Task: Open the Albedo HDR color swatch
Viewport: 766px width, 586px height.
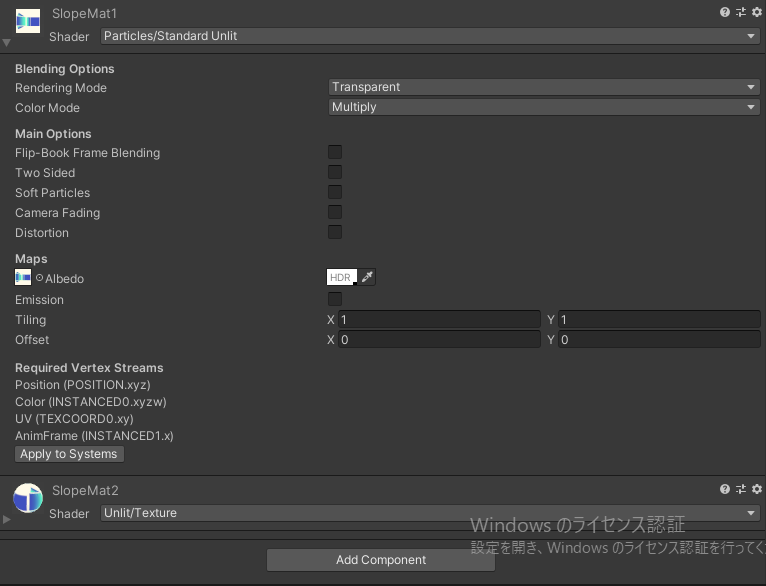Action: (x=342, y=277)
